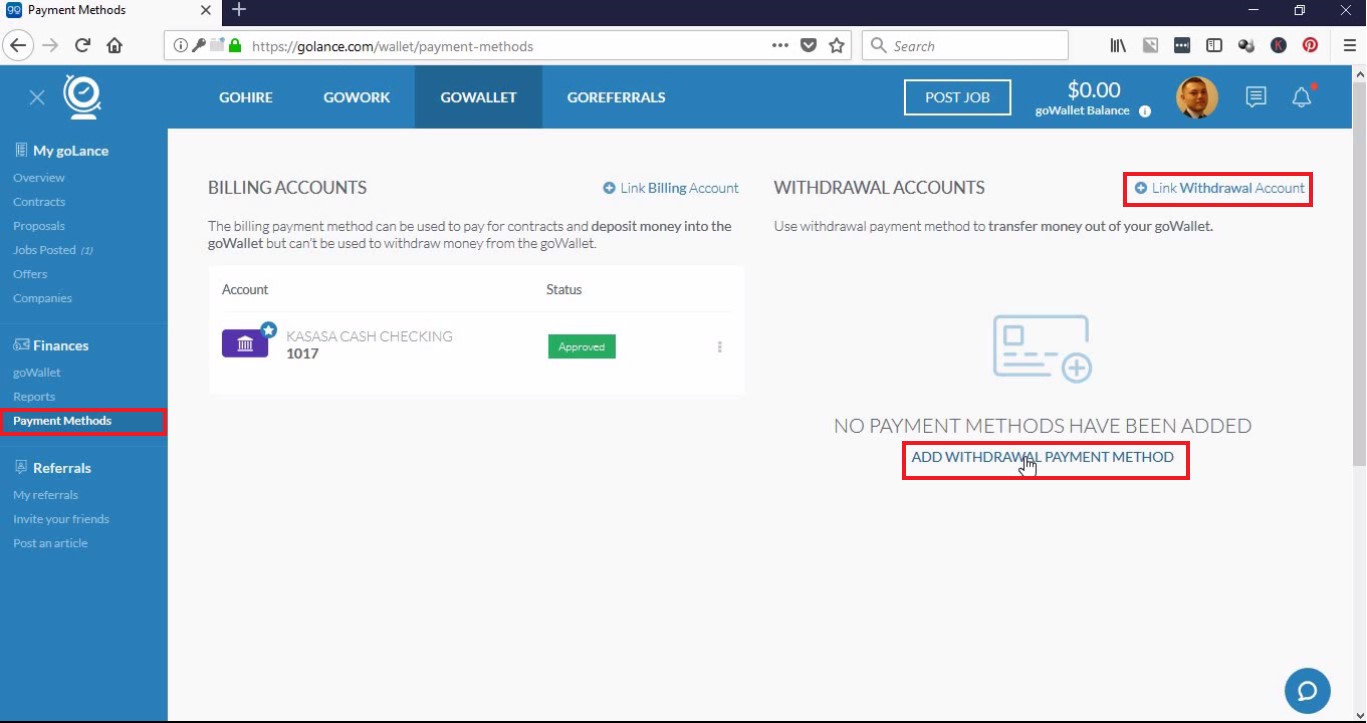Click the purple bank account icon

(x=245, y=344)
